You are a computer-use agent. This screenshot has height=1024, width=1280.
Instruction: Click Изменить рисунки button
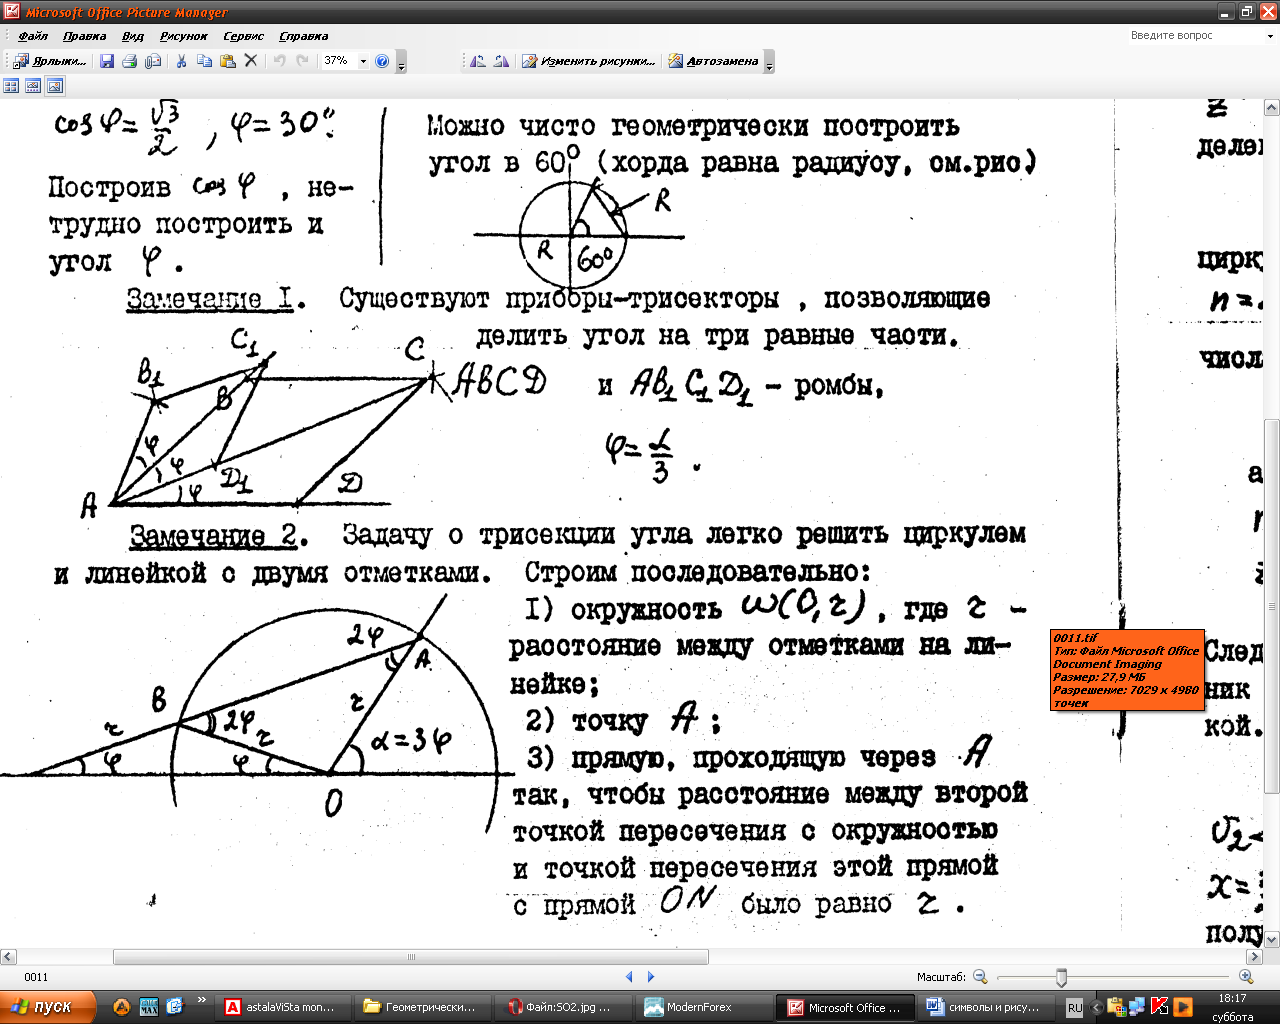coord(589,61)
